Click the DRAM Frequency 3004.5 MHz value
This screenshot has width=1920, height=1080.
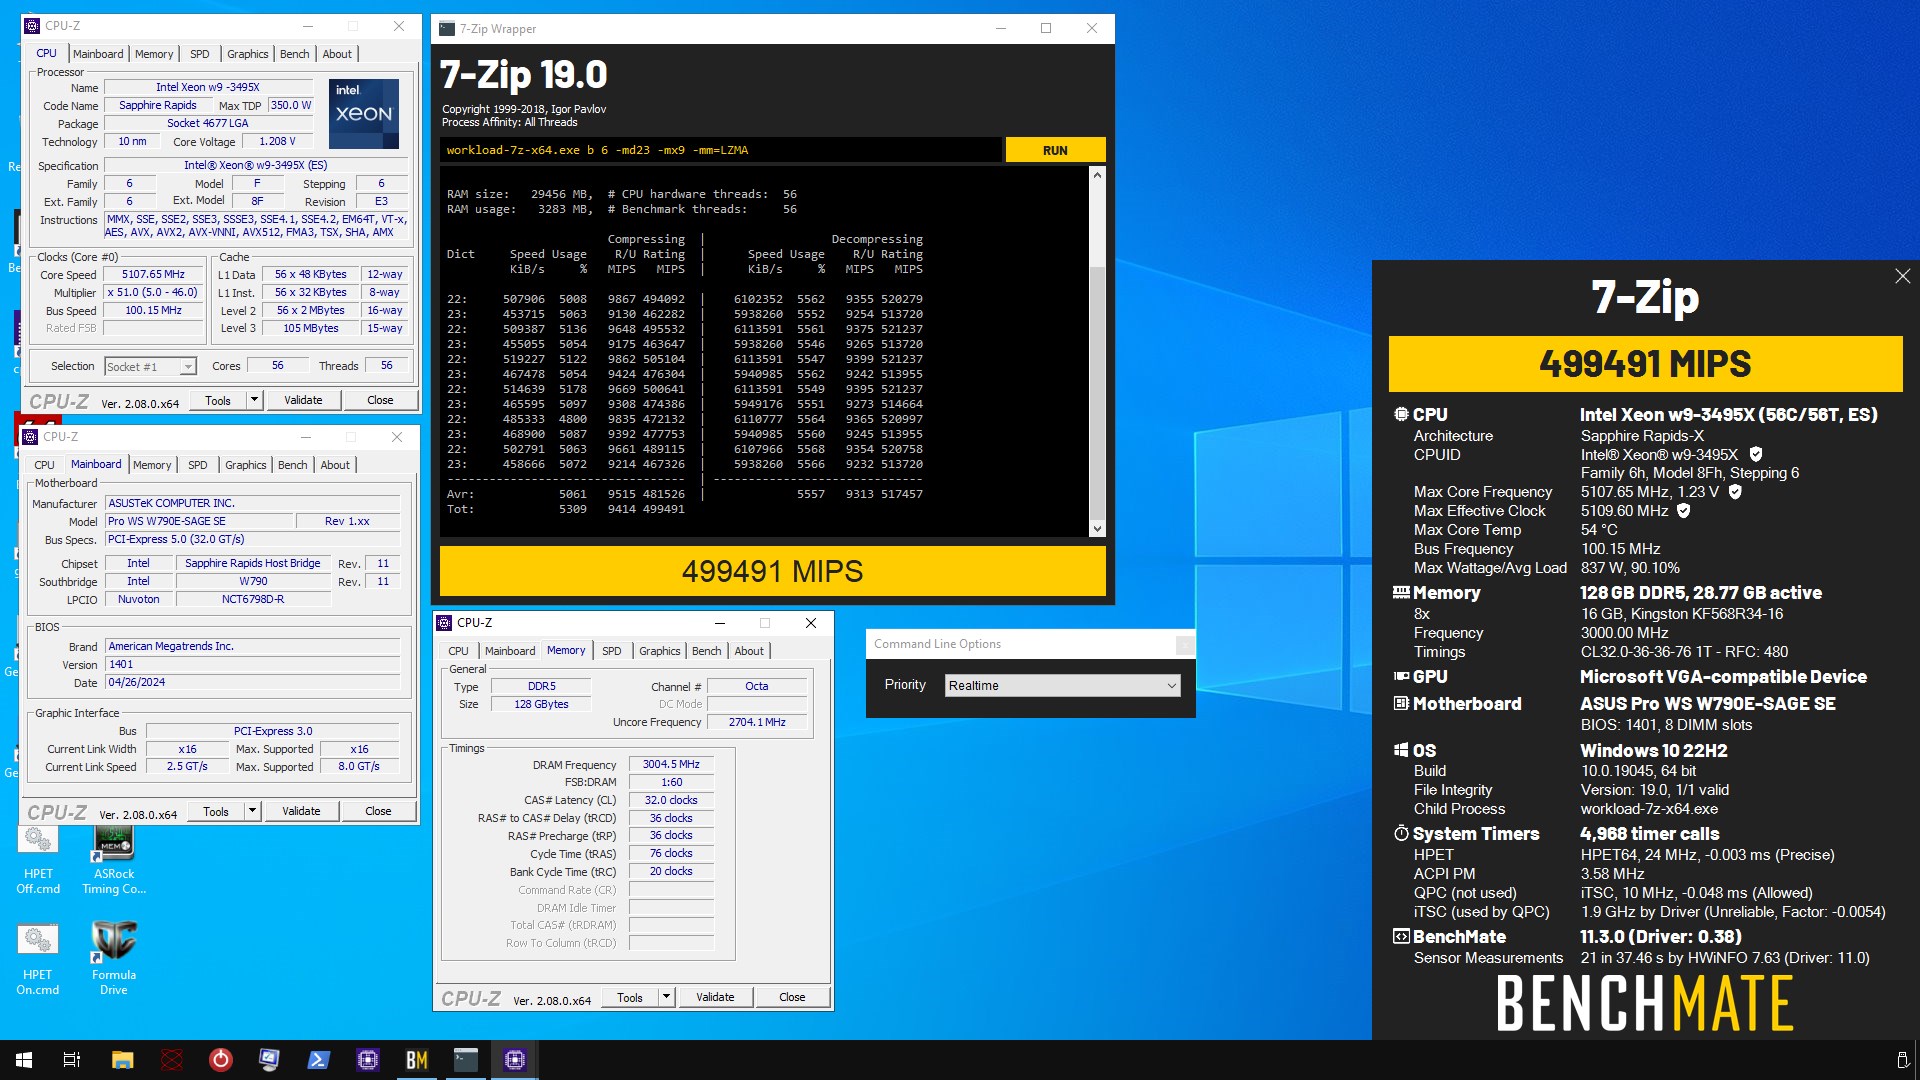671,764
